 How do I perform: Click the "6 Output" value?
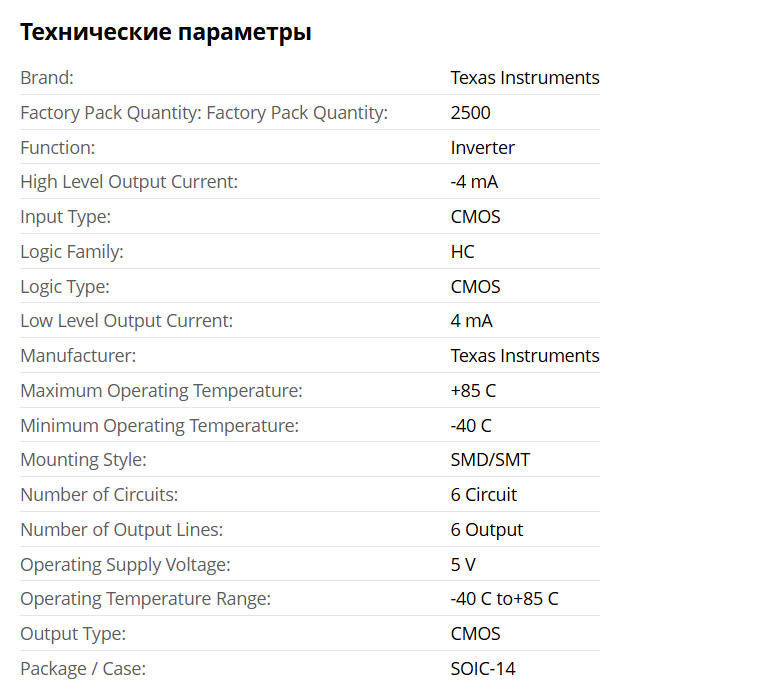(486, 530)
